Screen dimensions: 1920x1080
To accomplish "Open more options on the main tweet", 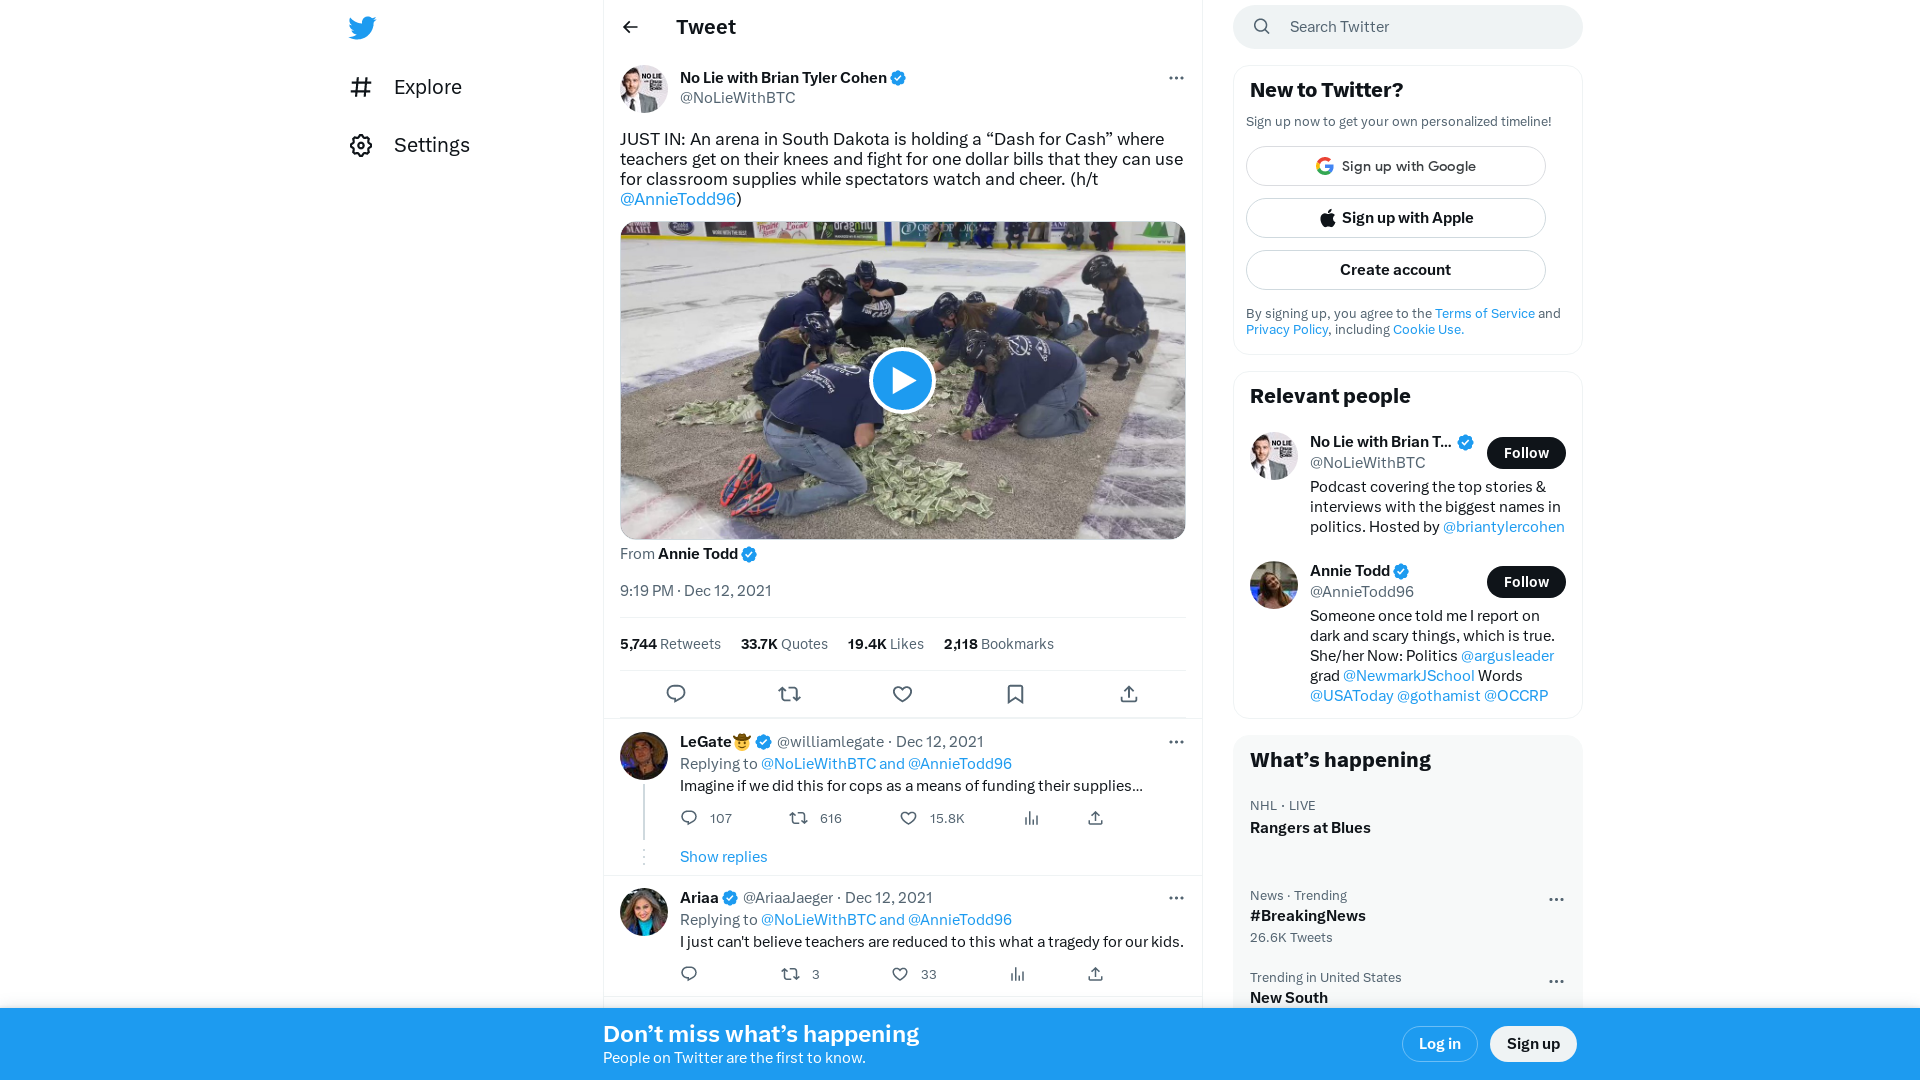I will click(1176, 78).
